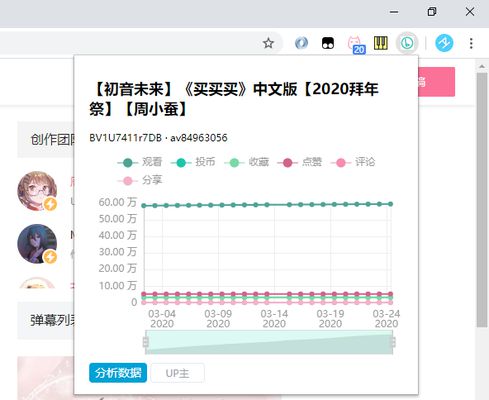Click the 分析数据 button
489x400 pixels.
point(118,373)
